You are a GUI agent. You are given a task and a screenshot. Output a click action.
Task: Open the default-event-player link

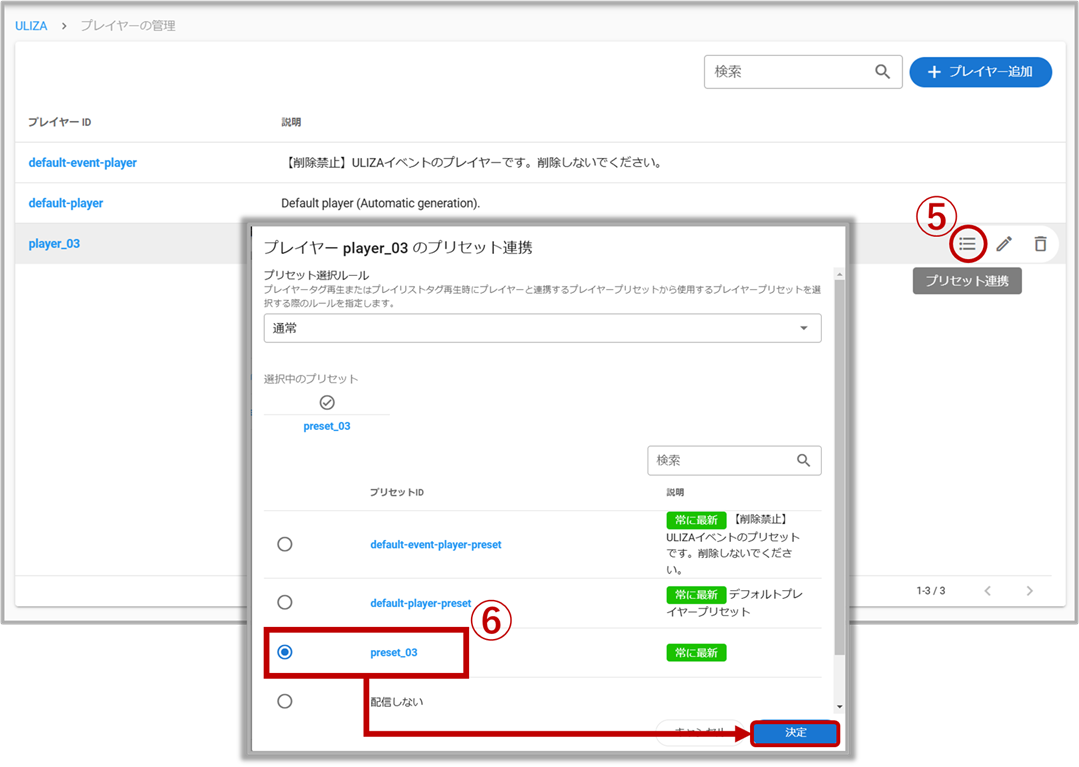pyautogui.click(x=82, y=162)
